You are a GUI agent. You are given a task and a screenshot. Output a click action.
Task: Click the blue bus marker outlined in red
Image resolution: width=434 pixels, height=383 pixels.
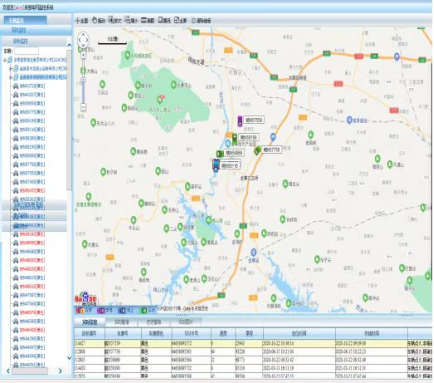pyautogui.click(x=216, y=165)
